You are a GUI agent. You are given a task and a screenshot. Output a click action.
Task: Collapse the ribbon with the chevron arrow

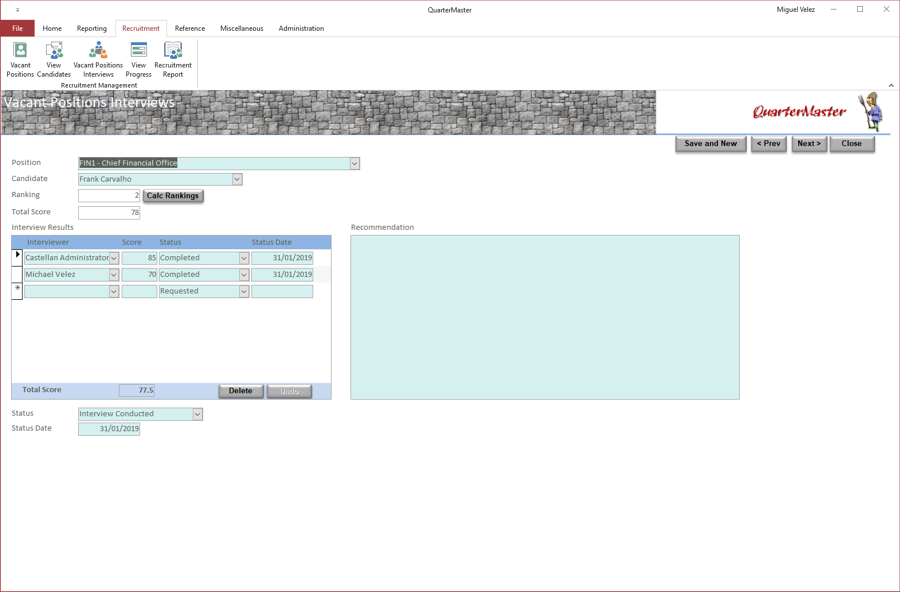coord(891,86)
